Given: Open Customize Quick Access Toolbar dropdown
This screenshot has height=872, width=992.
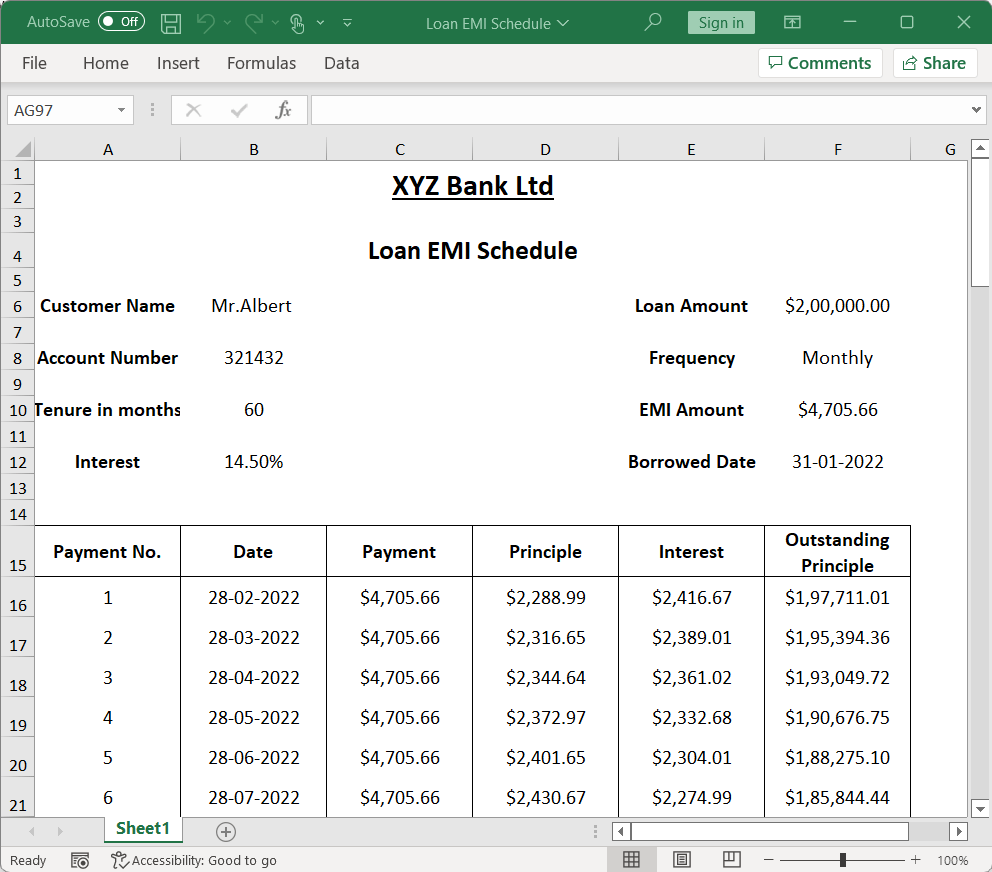Looking at the screenshot, I should [347, 22].
